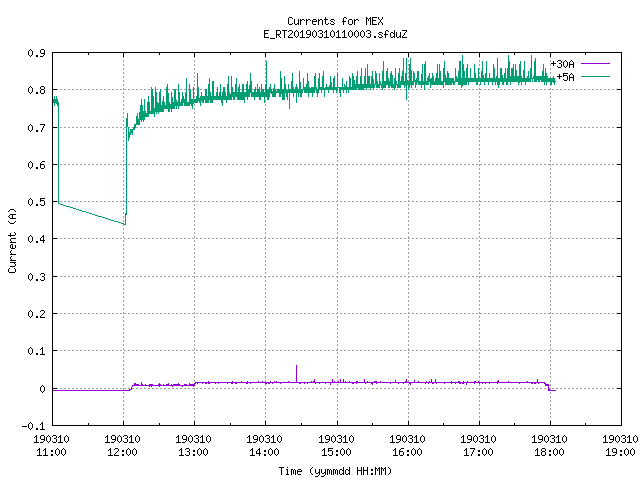This screenshot has height=480, width=640.
Task: Click x-axis tick label 190310 11:00
Action: [x=51, y=446]
